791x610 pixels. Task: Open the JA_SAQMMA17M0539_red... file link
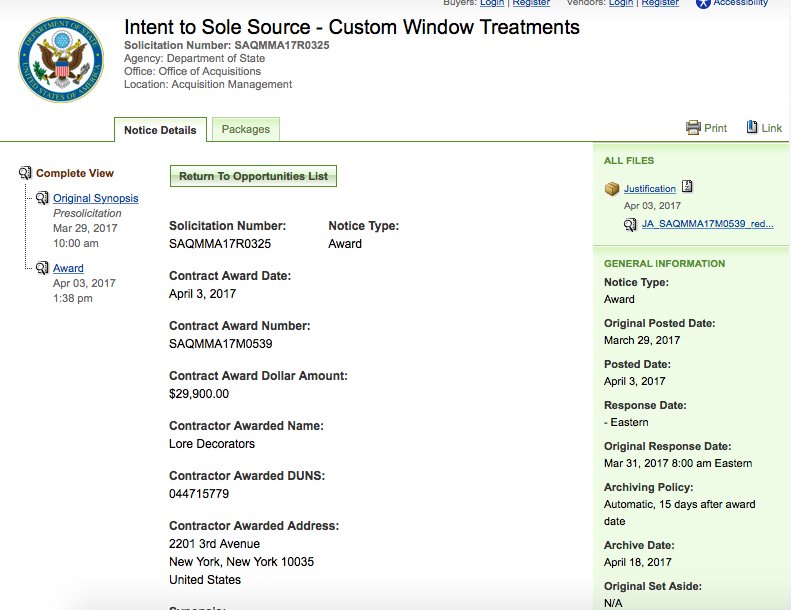coord(707,224)
